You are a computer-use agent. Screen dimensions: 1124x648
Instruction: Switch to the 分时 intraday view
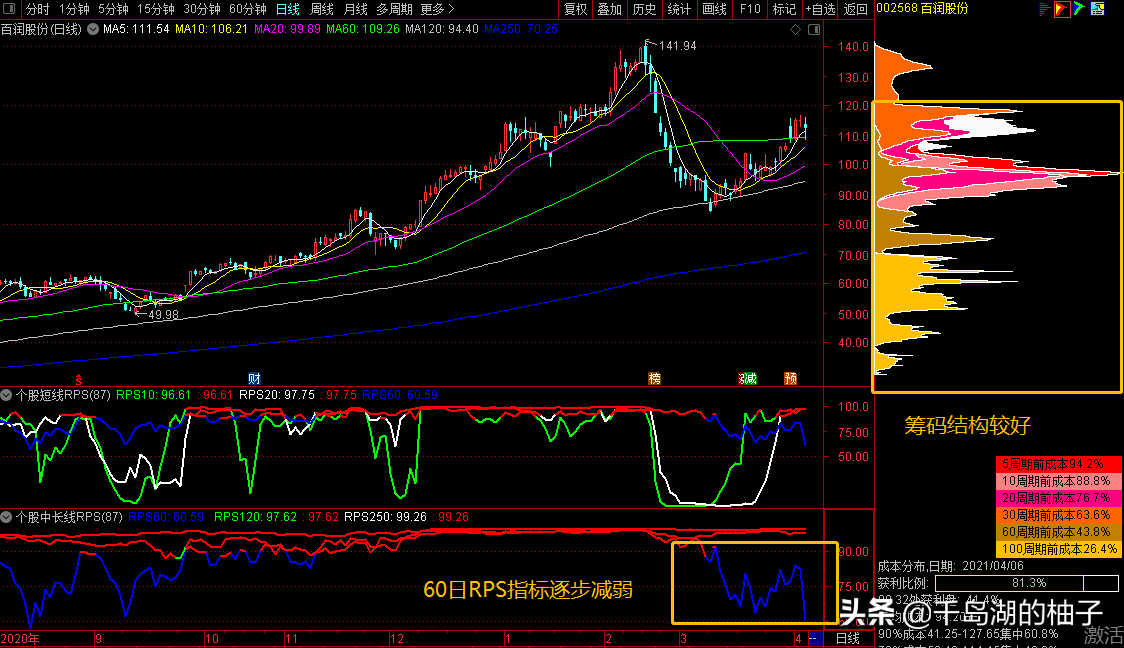coord(37,9)
